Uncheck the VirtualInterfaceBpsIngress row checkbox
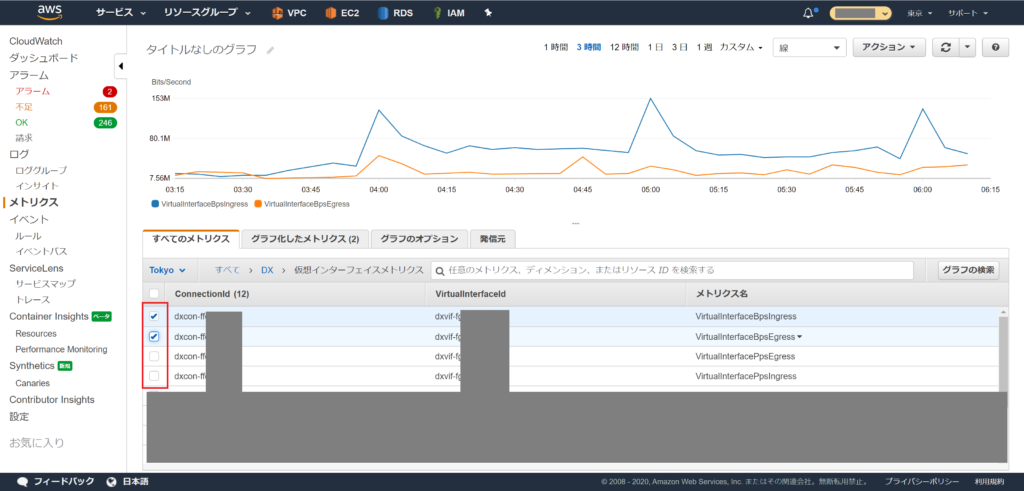This screenshot has width=1024, height=491. [x=154, y=316]
